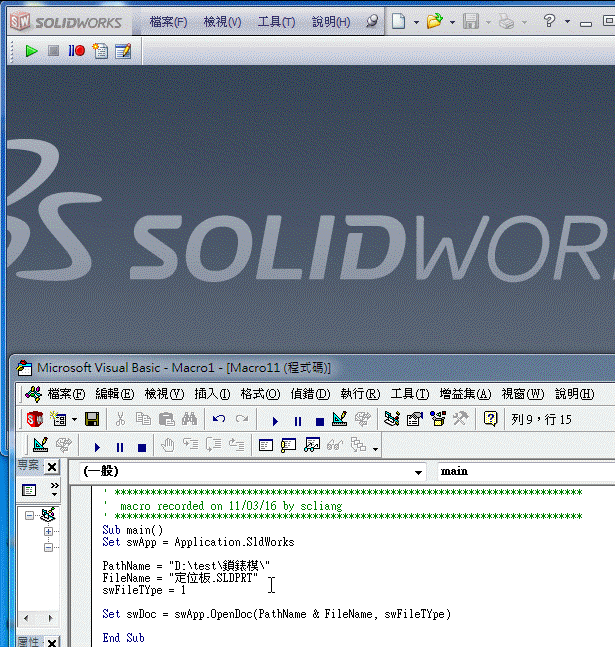Viewport: 615px width, 647px height.
Task: Click the SolidWorks New Document icon
Action: (x=398, y=21)
